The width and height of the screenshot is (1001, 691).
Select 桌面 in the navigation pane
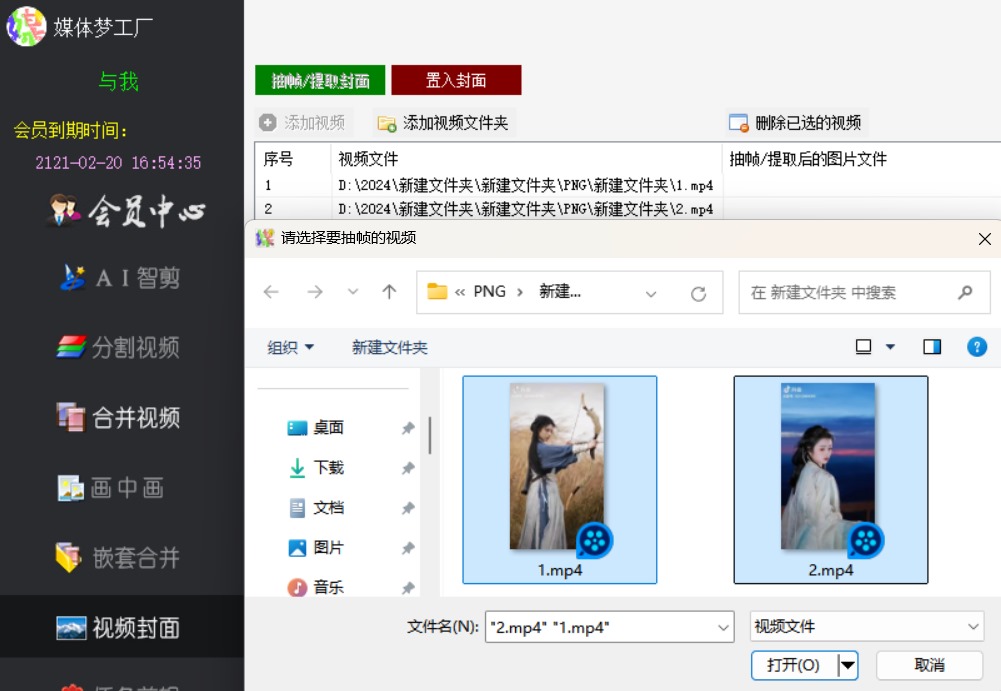click(x=316, y=427)
